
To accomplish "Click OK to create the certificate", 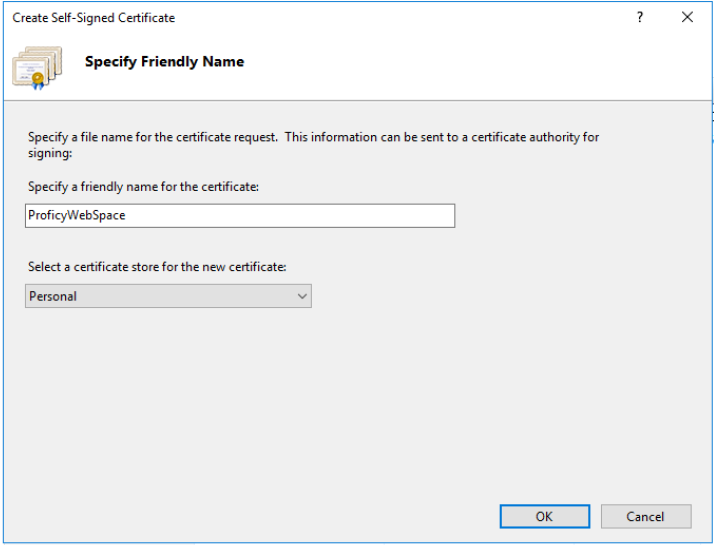I will 544,516.
